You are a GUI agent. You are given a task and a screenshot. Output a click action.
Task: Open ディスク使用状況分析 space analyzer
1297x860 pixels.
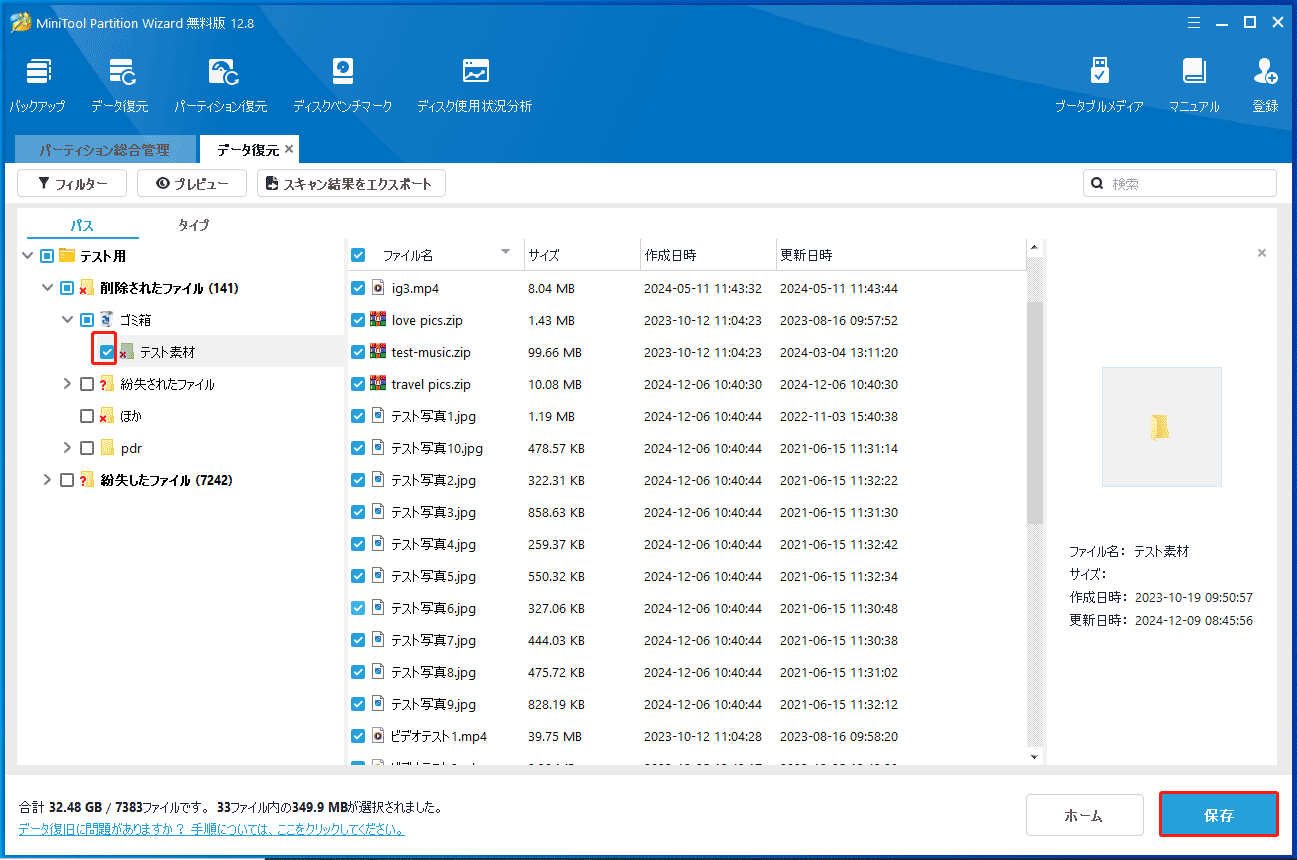coord(475,85)
